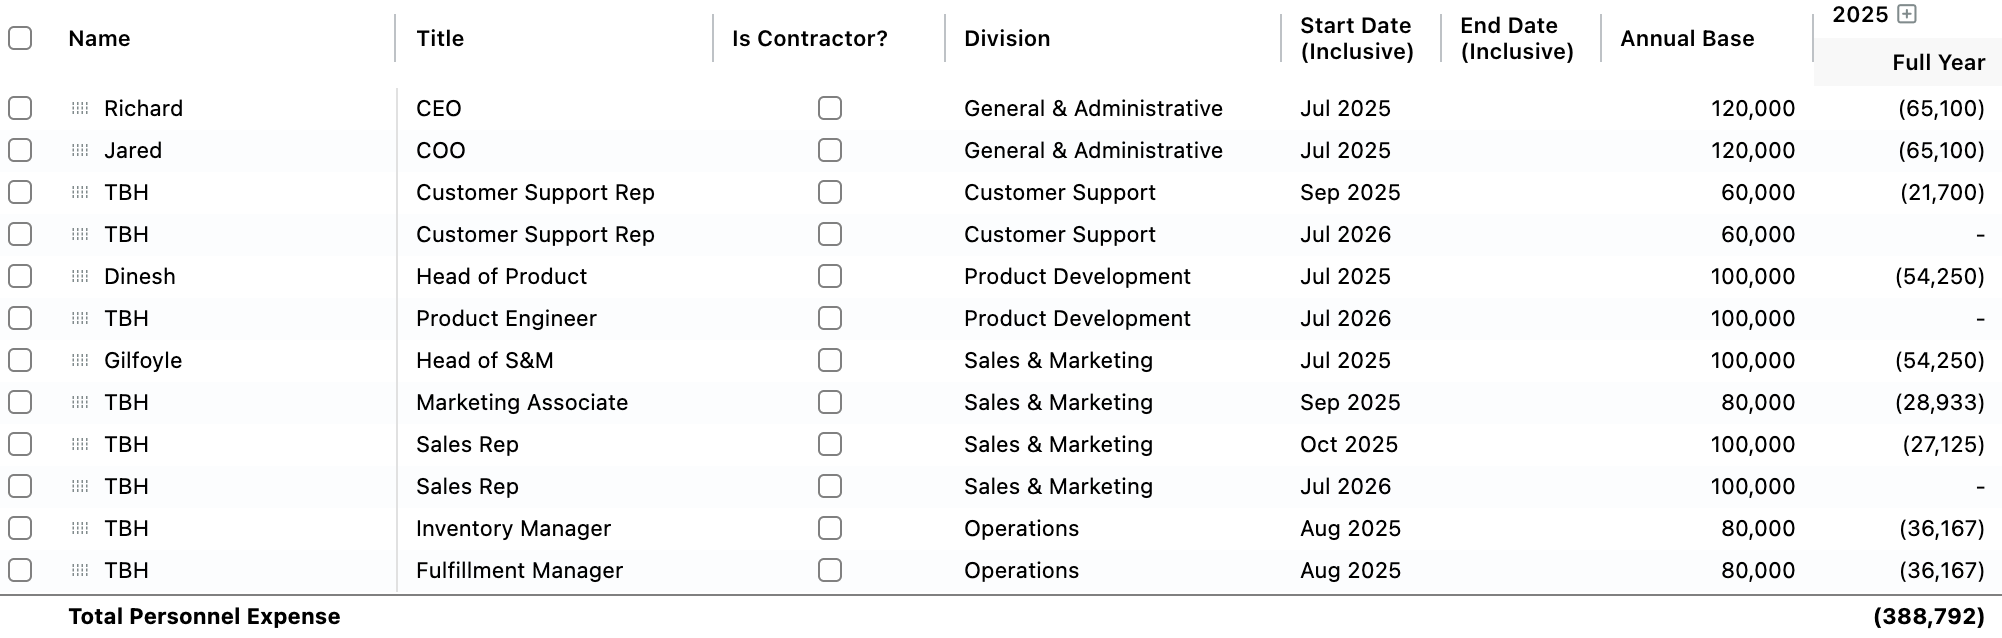Click the drag handle beside Dinesh
The width and height of the screenshot is (2002, 638).
tap(80, 276)
